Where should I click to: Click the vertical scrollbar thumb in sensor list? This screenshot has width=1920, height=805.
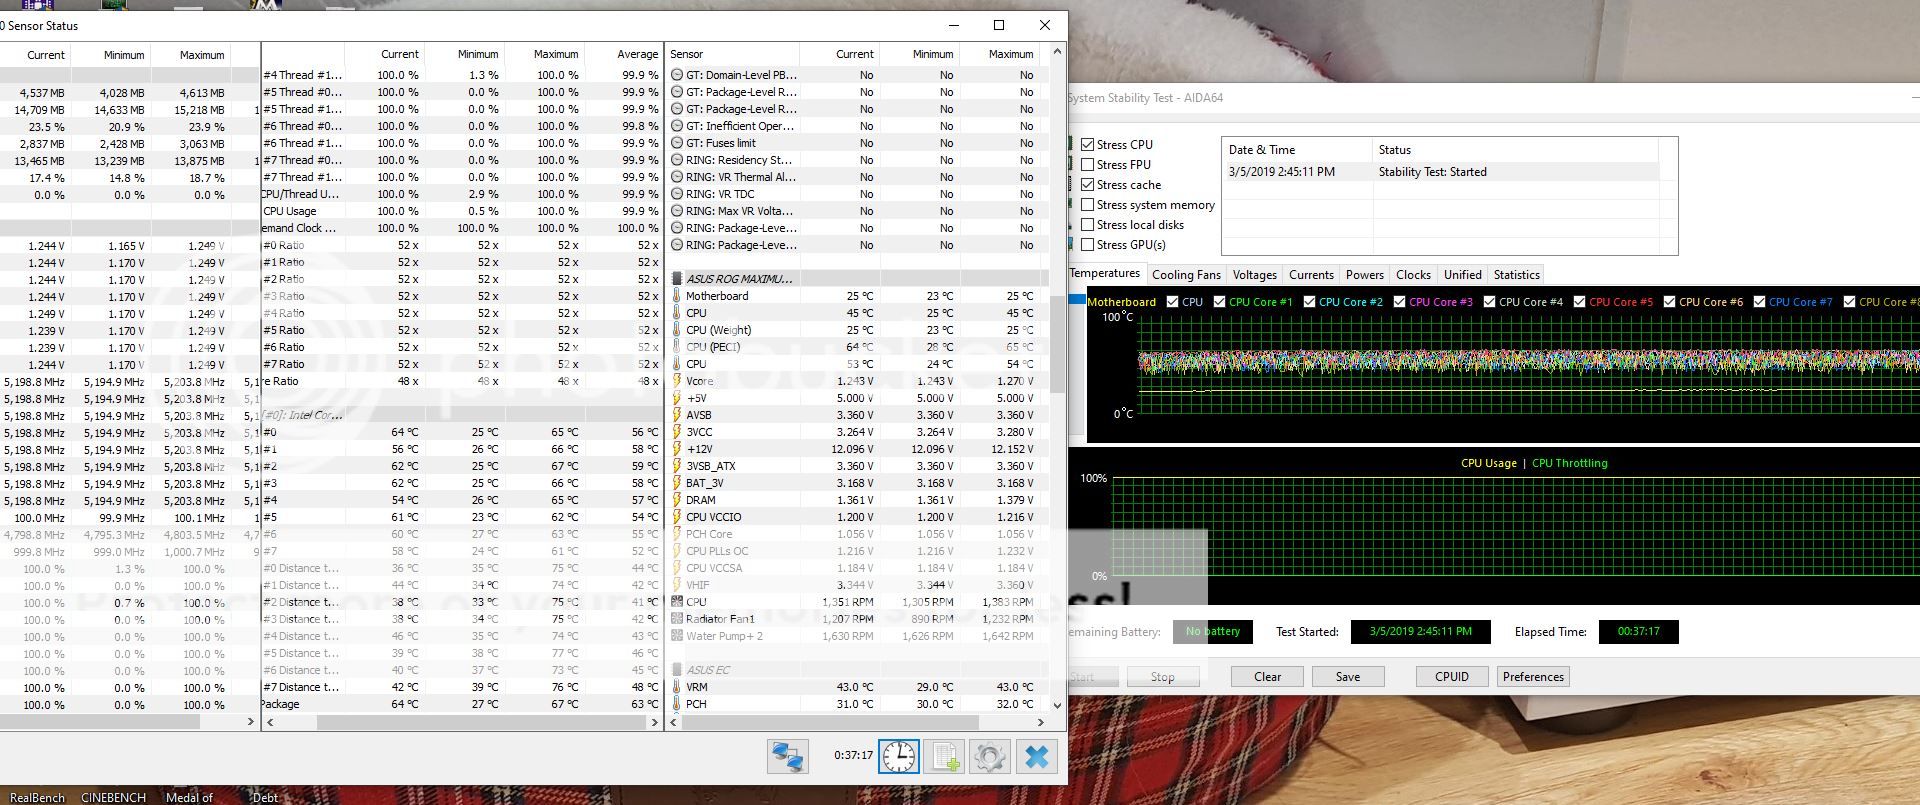click(x=1057, y=343)
